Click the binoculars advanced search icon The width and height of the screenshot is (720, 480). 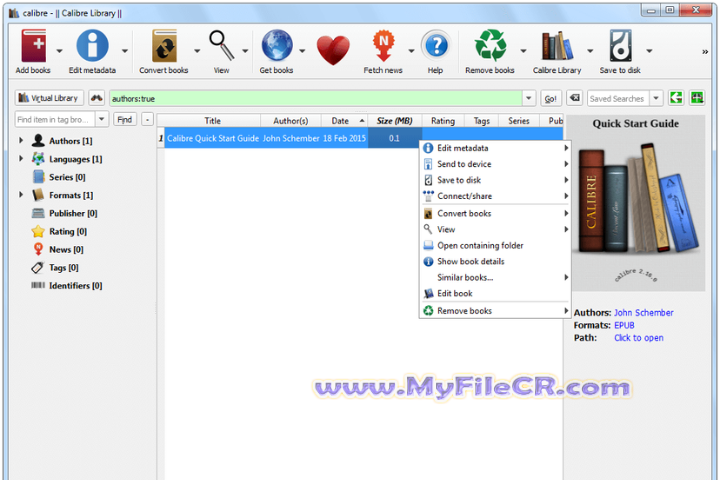click(96, 98)
